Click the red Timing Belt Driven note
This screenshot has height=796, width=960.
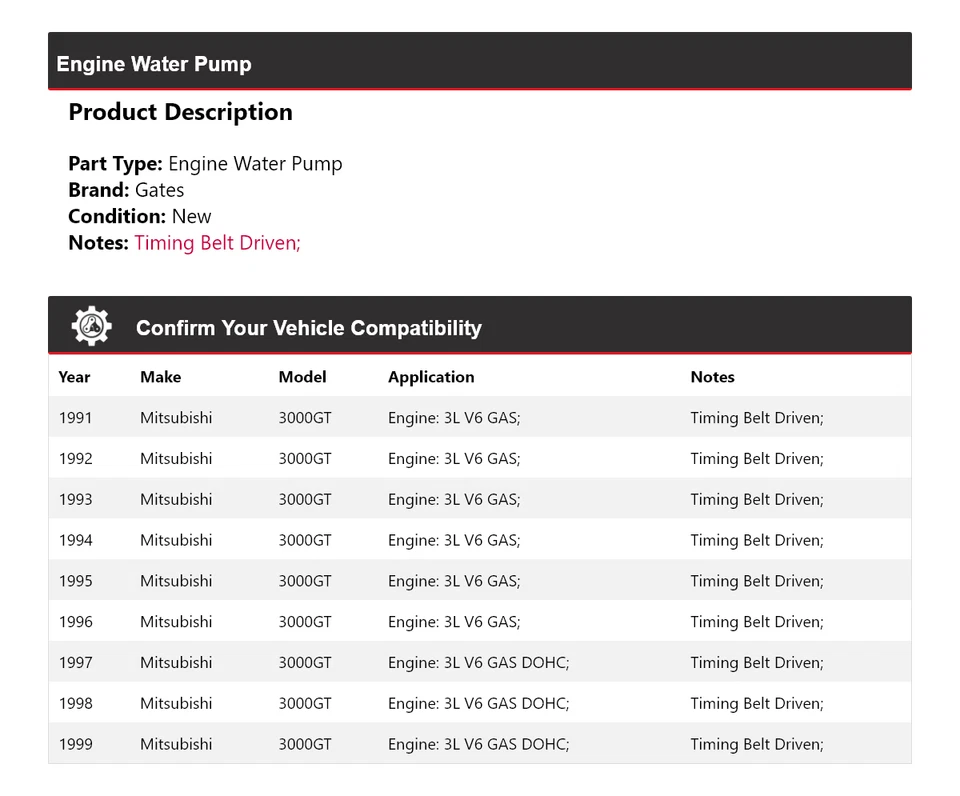(x=217, y=242)
